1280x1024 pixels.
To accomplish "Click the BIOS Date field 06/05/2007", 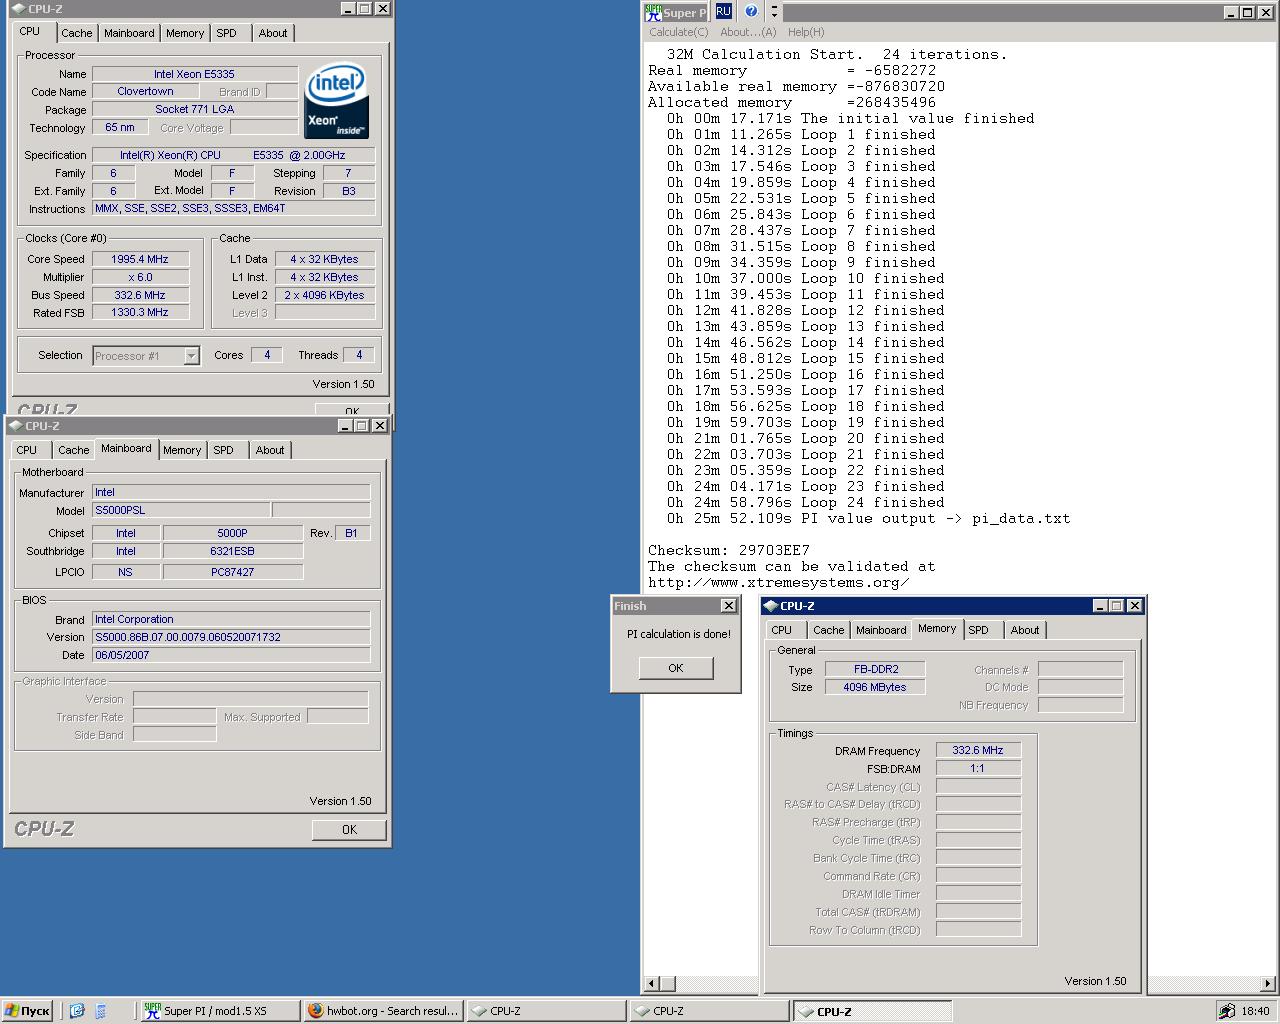I will click(231, 655).
